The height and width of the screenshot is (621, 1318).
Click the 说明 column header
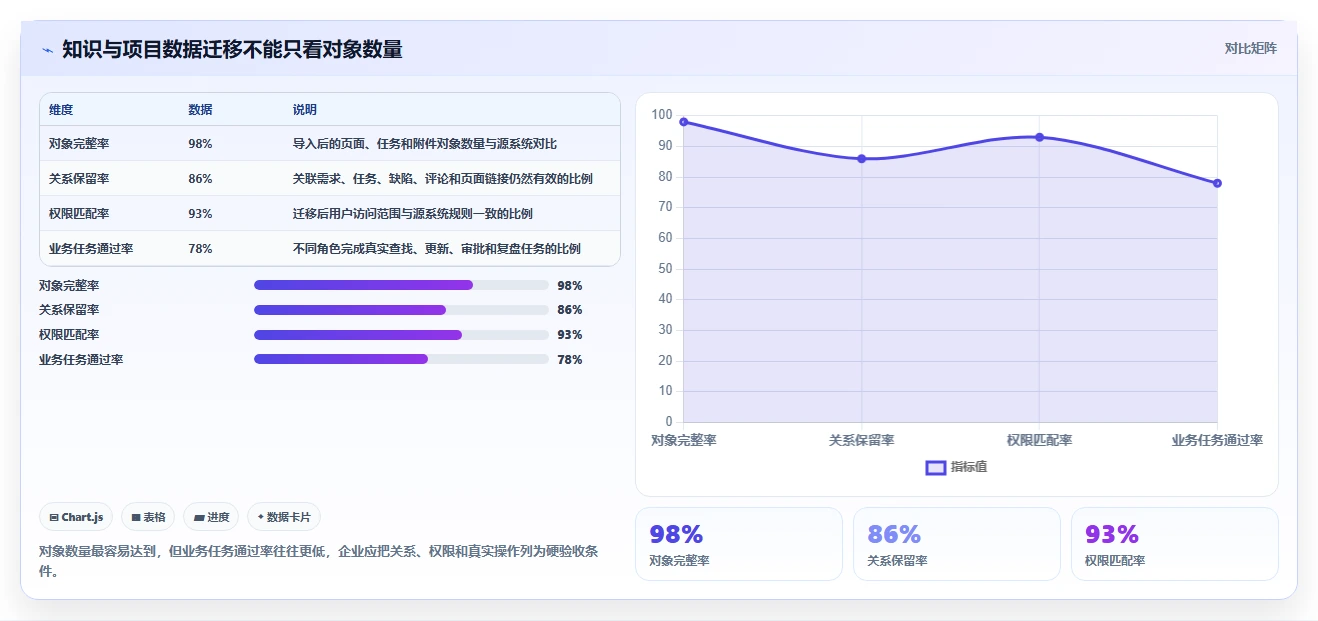pyautogui.click(x=305, y=110)
